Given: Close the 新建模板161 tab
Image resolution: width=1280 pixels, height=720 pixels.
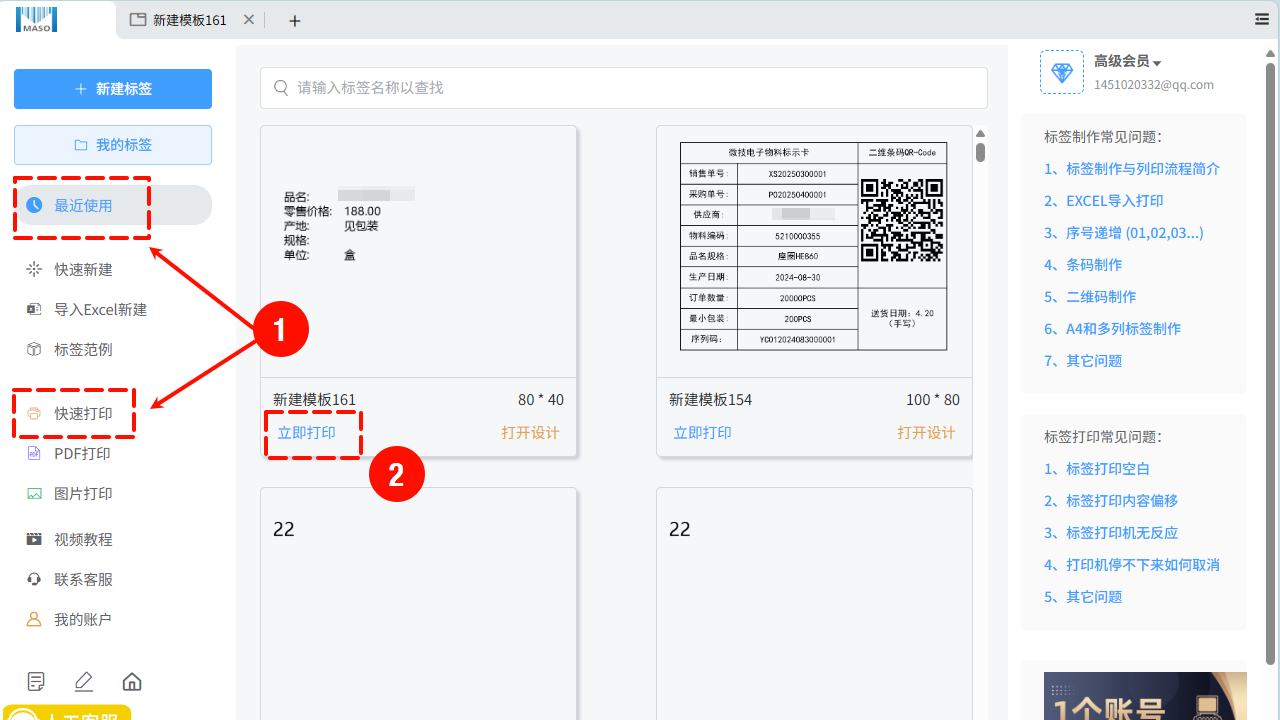Looking at the screenshot, I should click(249, 20).
